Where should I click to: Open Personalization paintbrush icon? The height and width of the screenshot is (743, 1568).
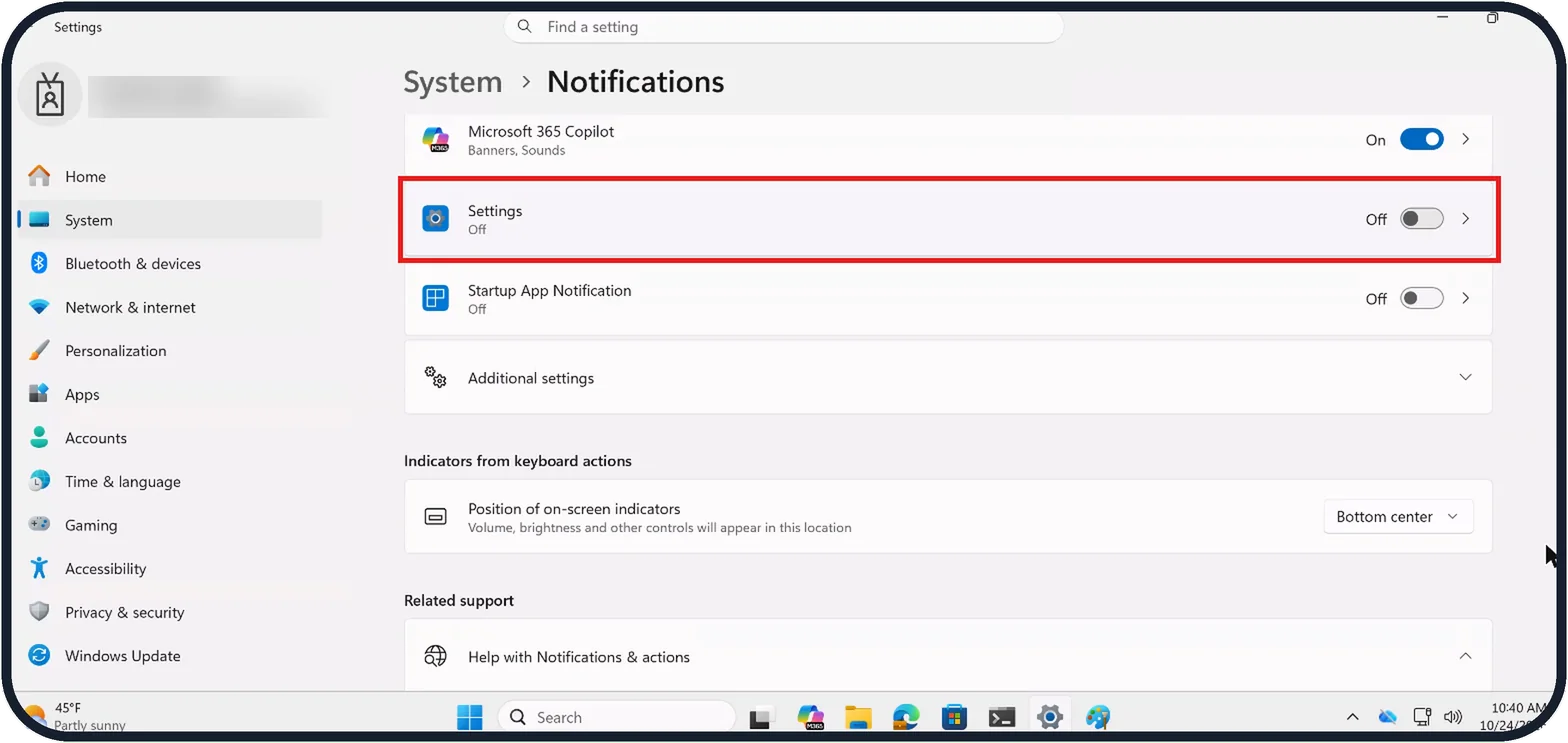[x=39, y=351]
